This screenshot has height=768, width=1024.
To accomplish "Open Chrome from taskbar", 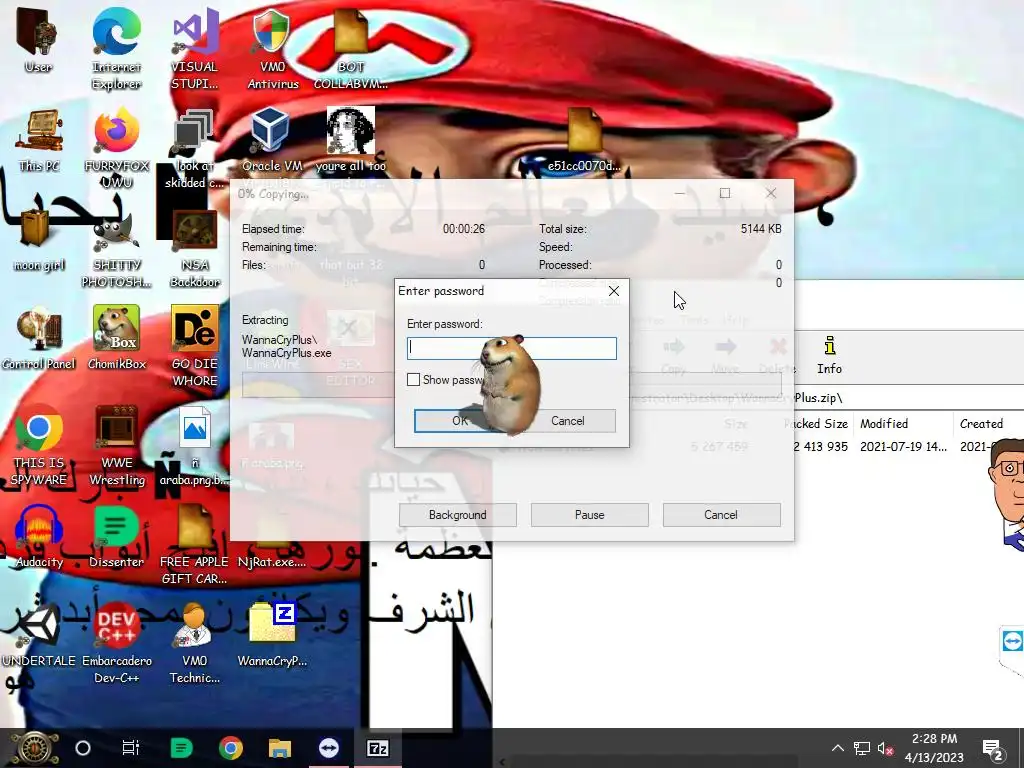I will pos(230,748).
